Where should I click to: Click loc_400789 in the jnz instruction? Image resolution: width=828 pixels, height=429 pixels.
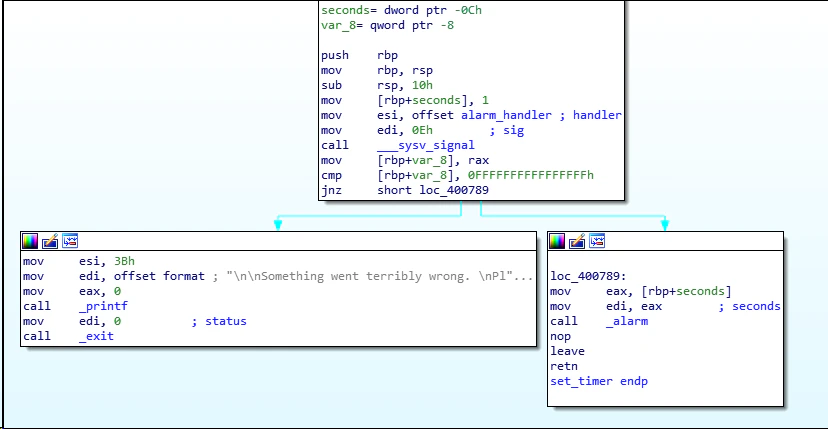click(x=454, y=190)
